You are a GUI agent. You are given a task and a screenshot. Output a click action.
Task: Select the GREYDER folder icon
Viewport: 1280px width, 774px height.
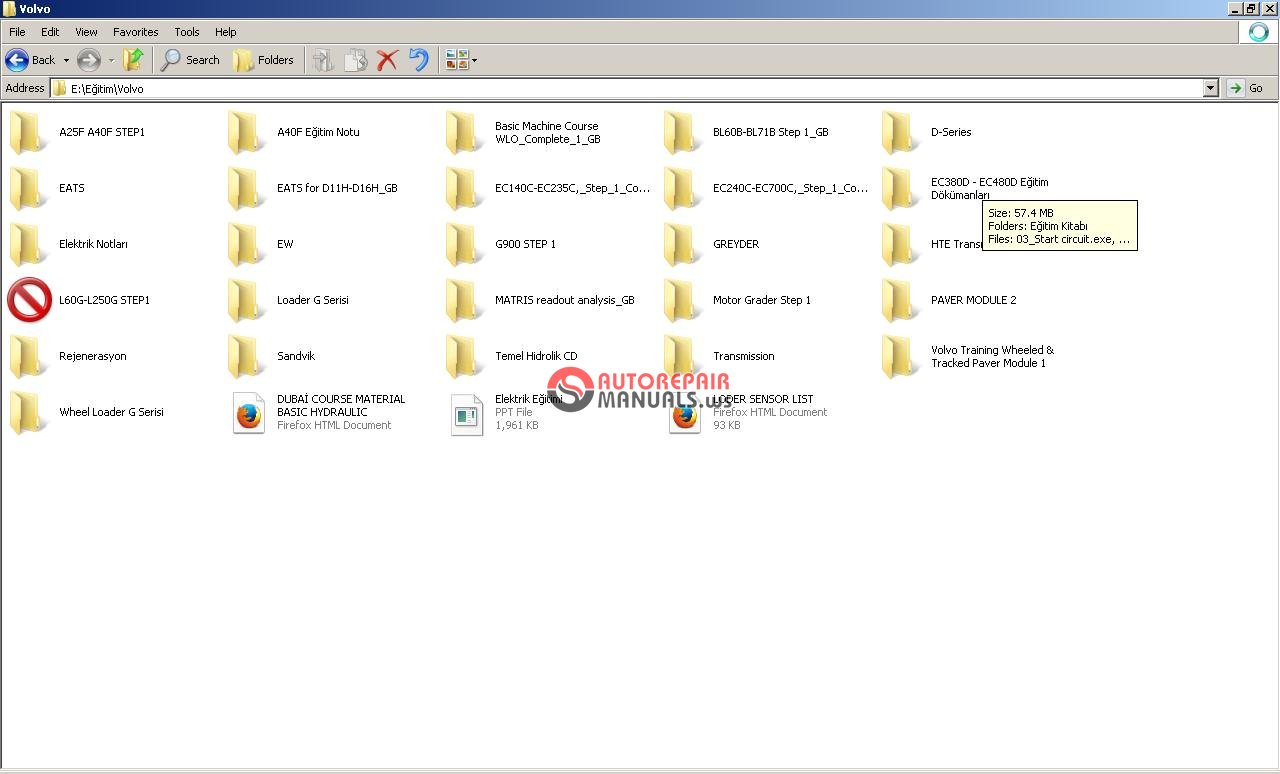tap(682, 244)
